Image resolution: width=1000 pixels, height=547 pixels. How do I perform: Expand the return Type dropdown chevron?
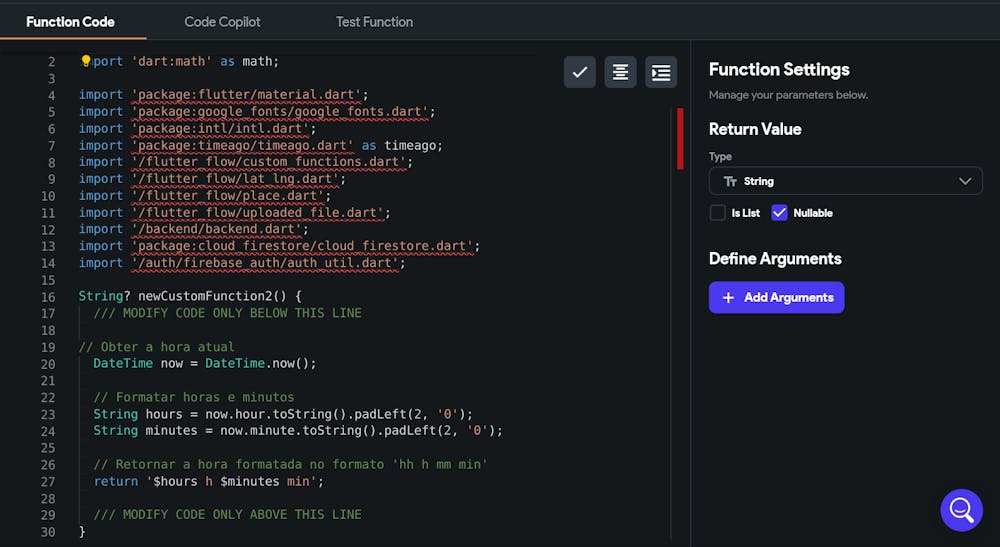click(x=965, y=181)
